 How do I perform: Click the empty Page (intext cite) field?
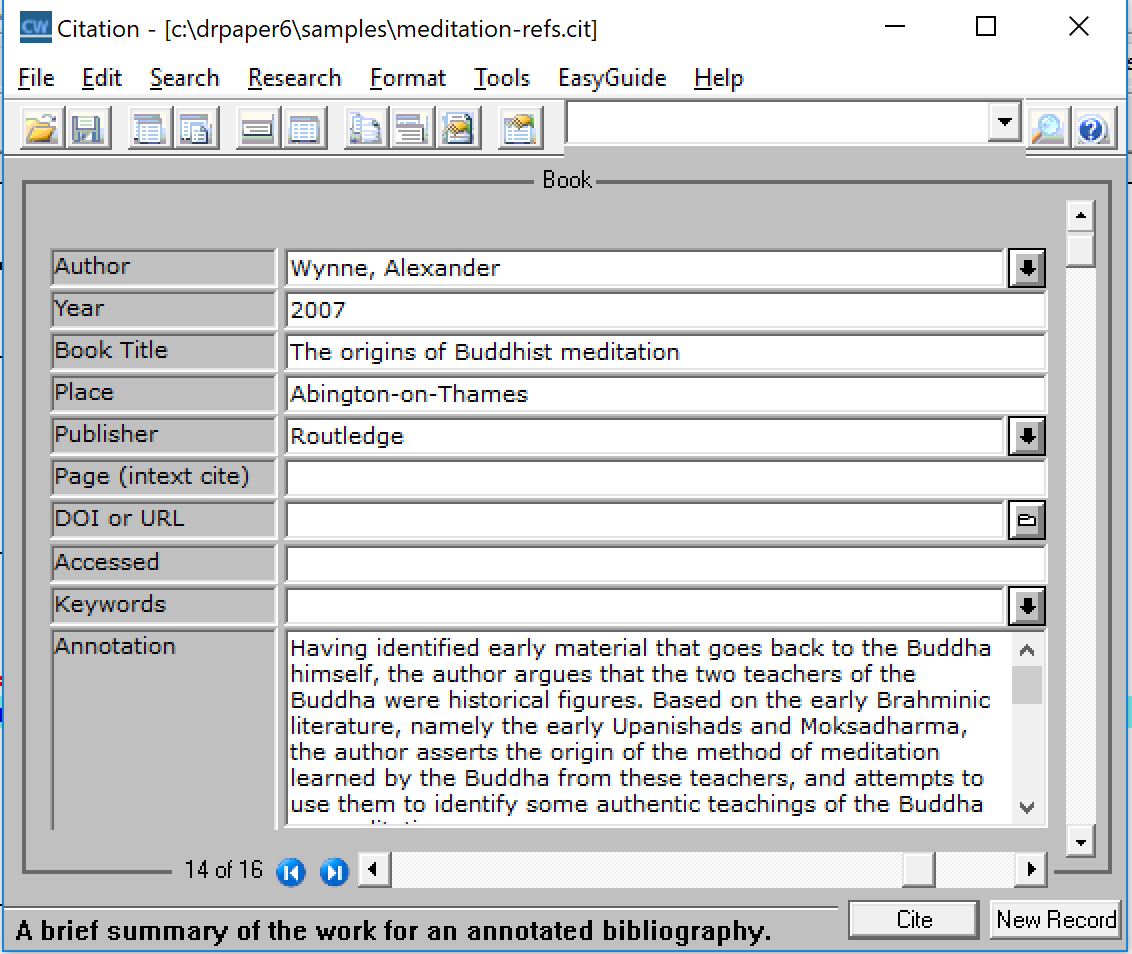(x=664, y=478)
